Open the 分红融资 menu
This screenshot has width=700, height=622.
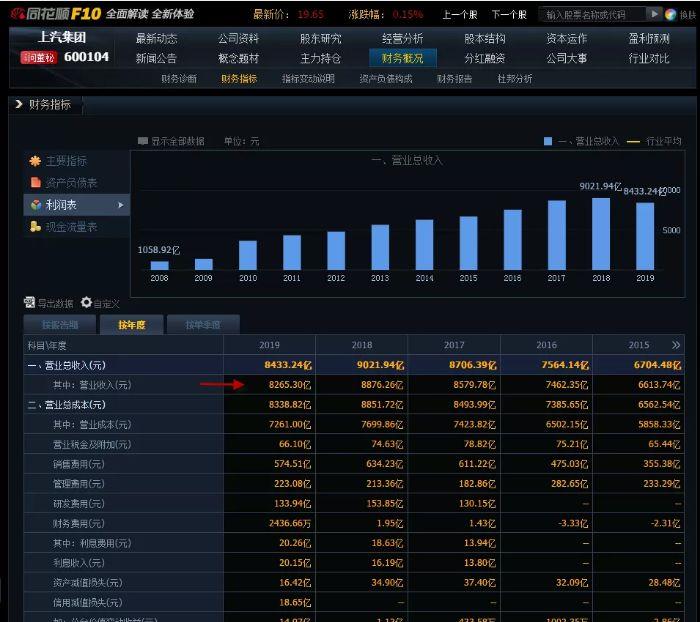(x=485, y=58)
